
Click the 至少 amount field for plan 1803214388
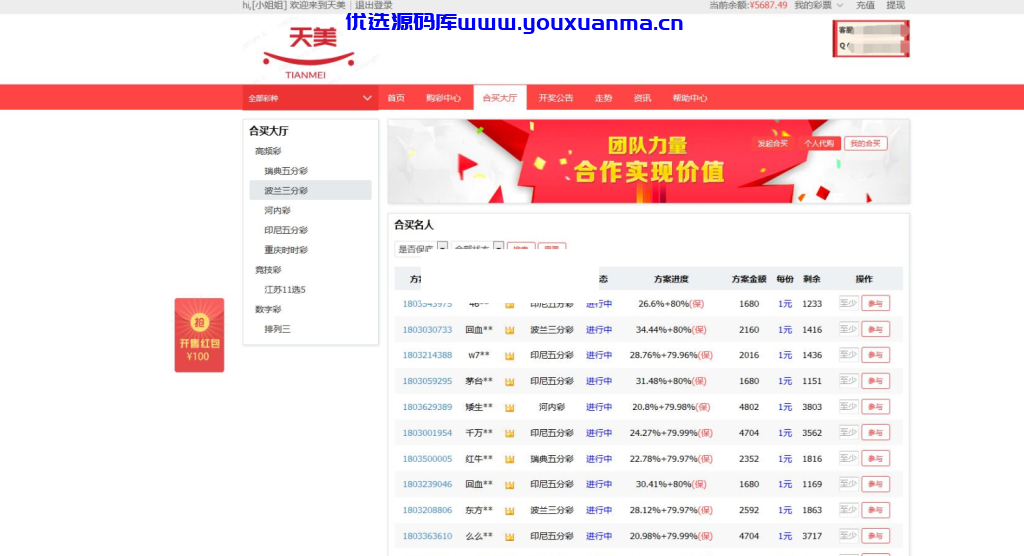coord(848,355)
